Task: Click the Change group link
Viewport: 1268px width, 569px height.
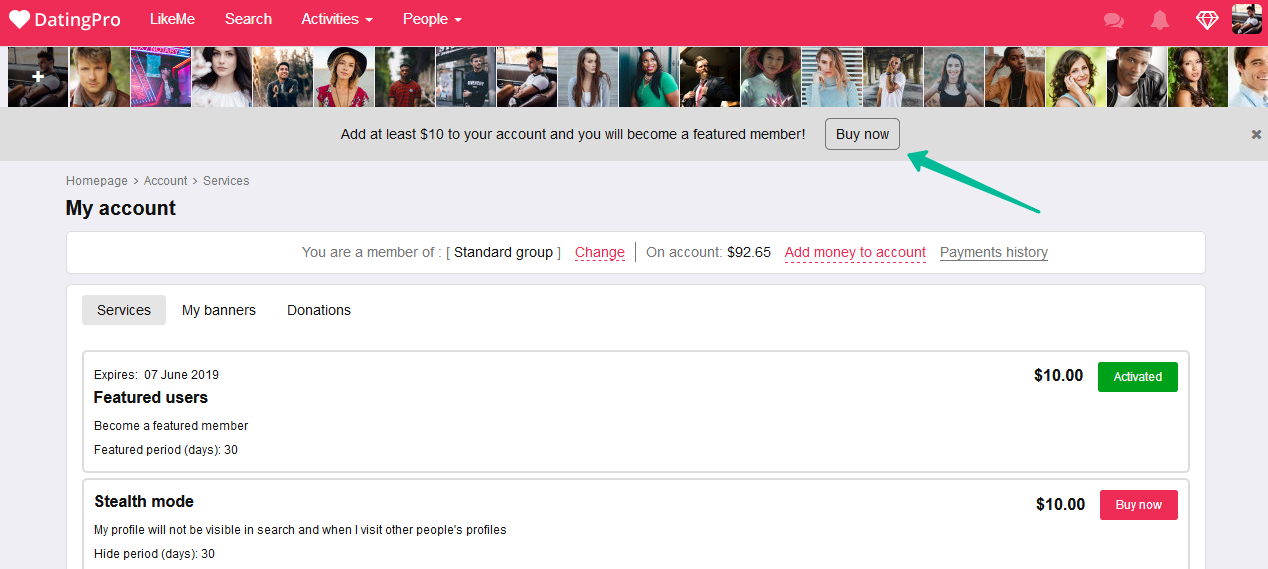Action: (600, 252)
